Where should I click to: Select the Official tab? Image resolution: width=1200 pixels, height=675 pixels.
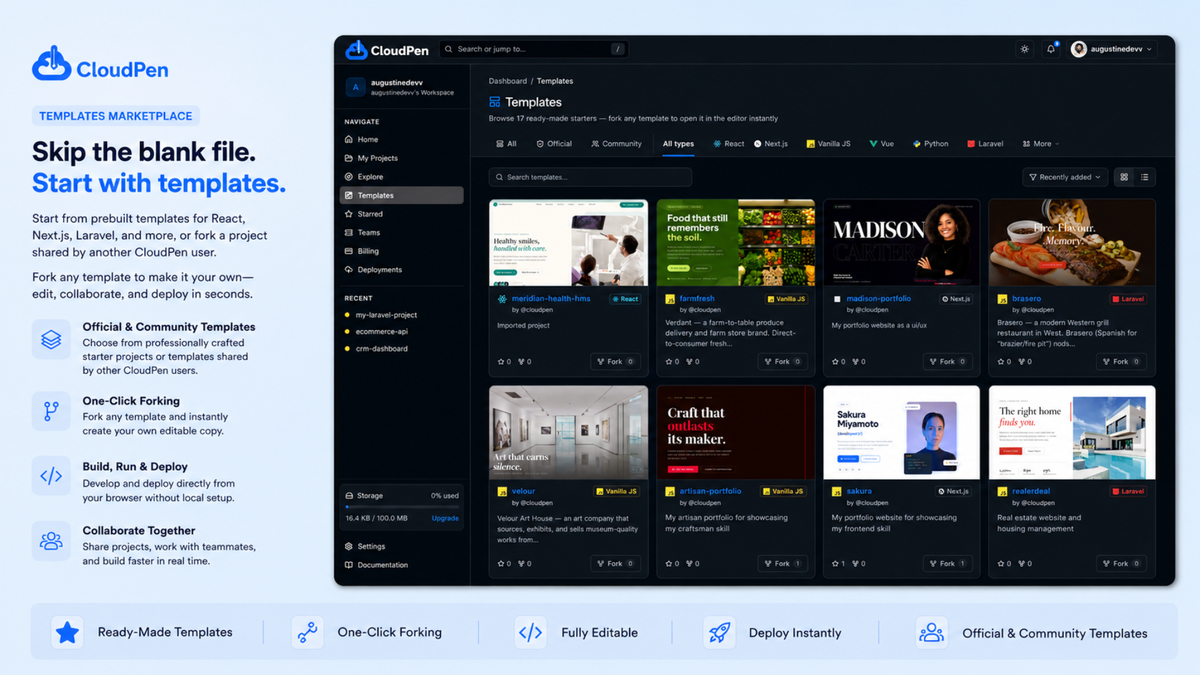pyautogui.click(x=554, y=144)
